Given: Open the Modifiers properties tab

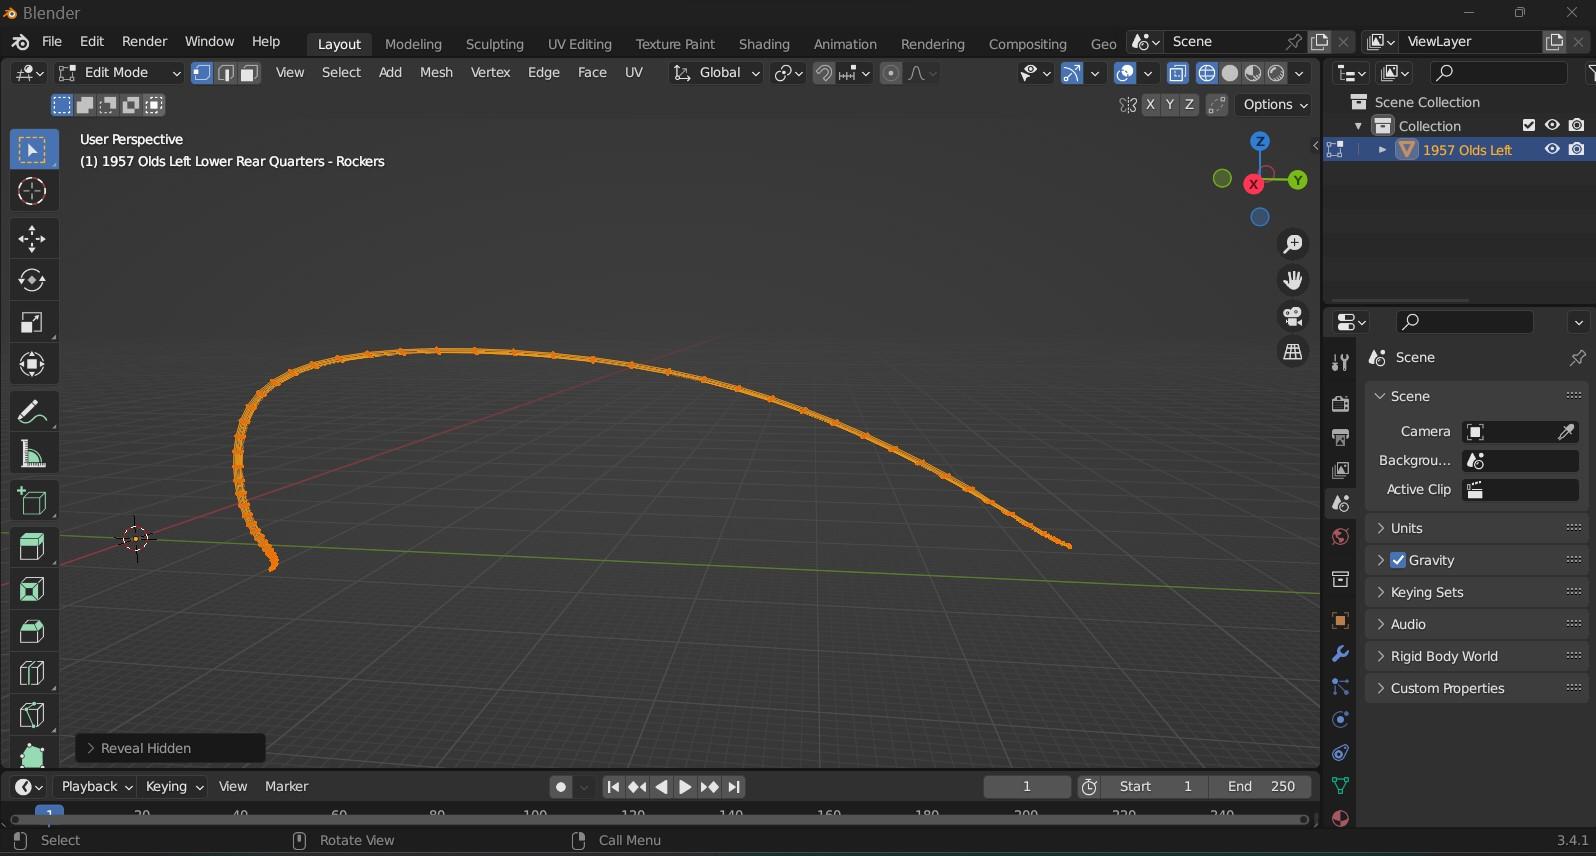Looking at the screenshot, I should pyautogui.click(x=1340, y=654).
